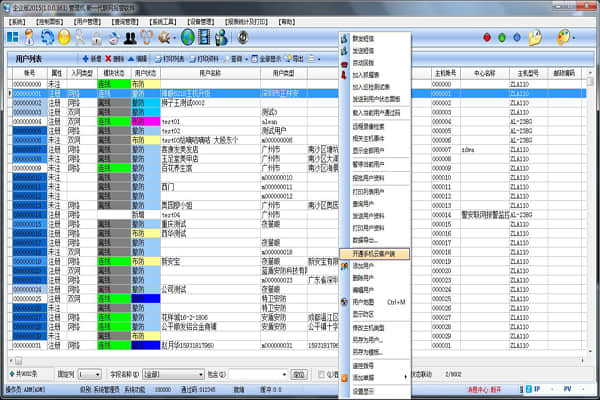Viewport: 600px width, 400px height.
Task: Toggle the checkbox beside the 定位 button
Action: [x=321, y=374]
